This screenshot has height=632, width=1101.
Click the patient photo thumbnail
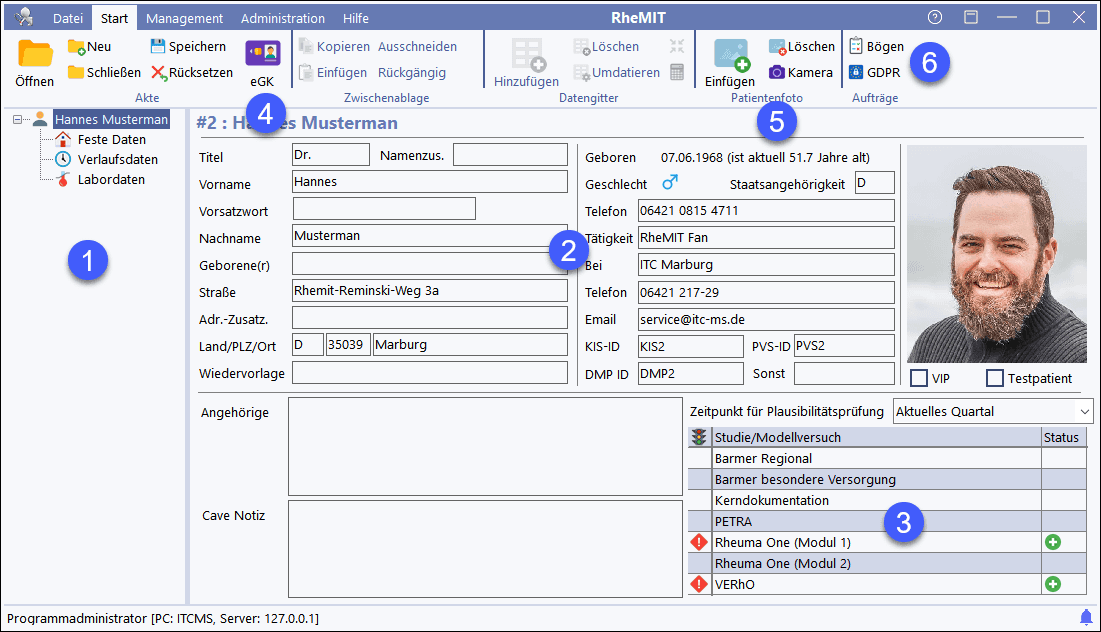pyautogui.click(x=996, y=254)
